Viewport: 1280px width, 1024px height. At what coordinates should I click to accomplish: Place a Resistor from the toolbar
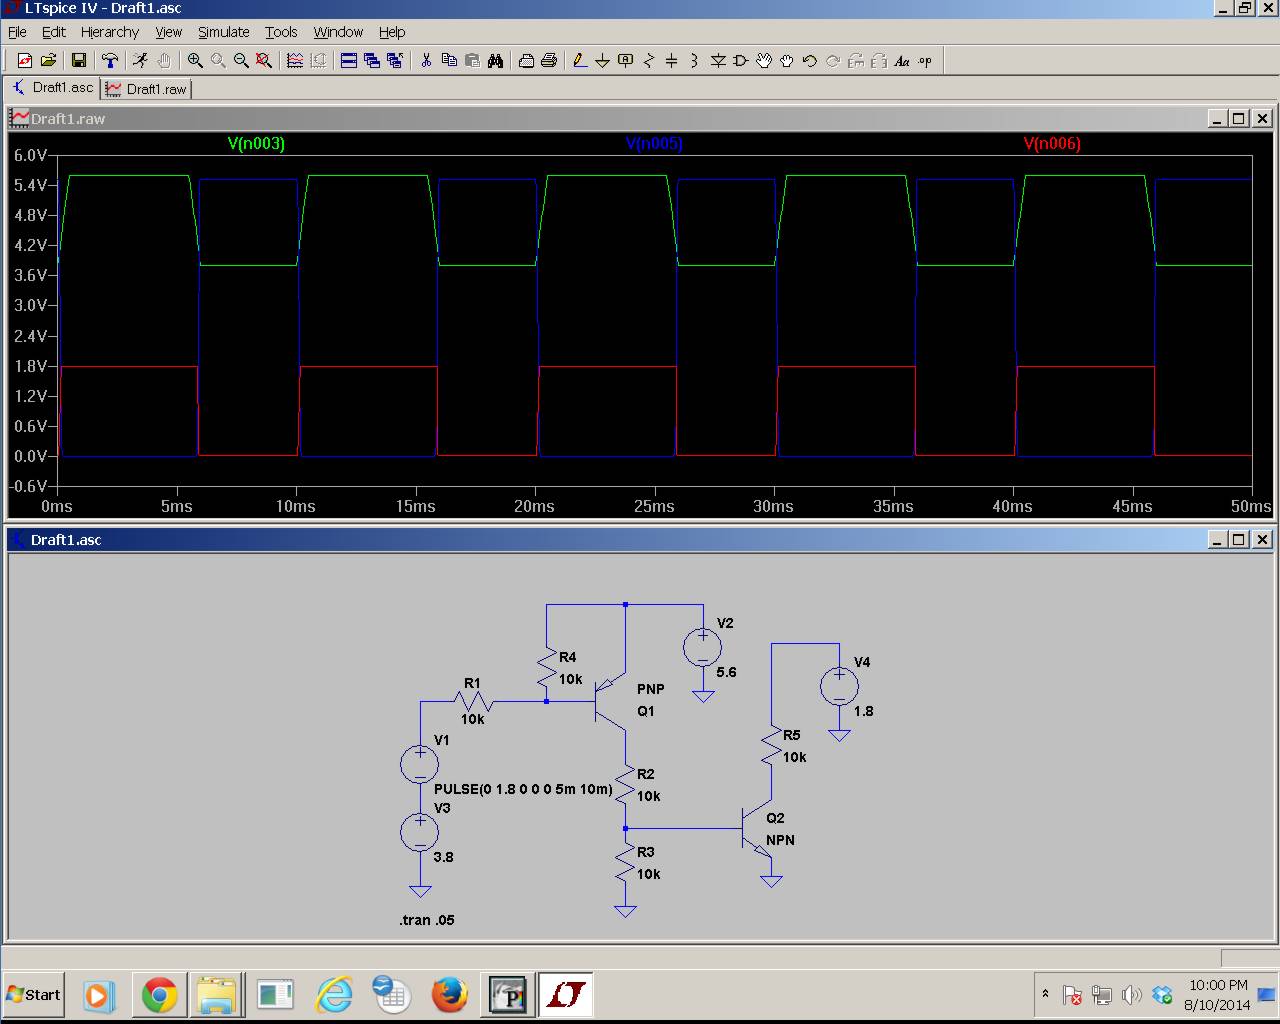click(649, 61)
